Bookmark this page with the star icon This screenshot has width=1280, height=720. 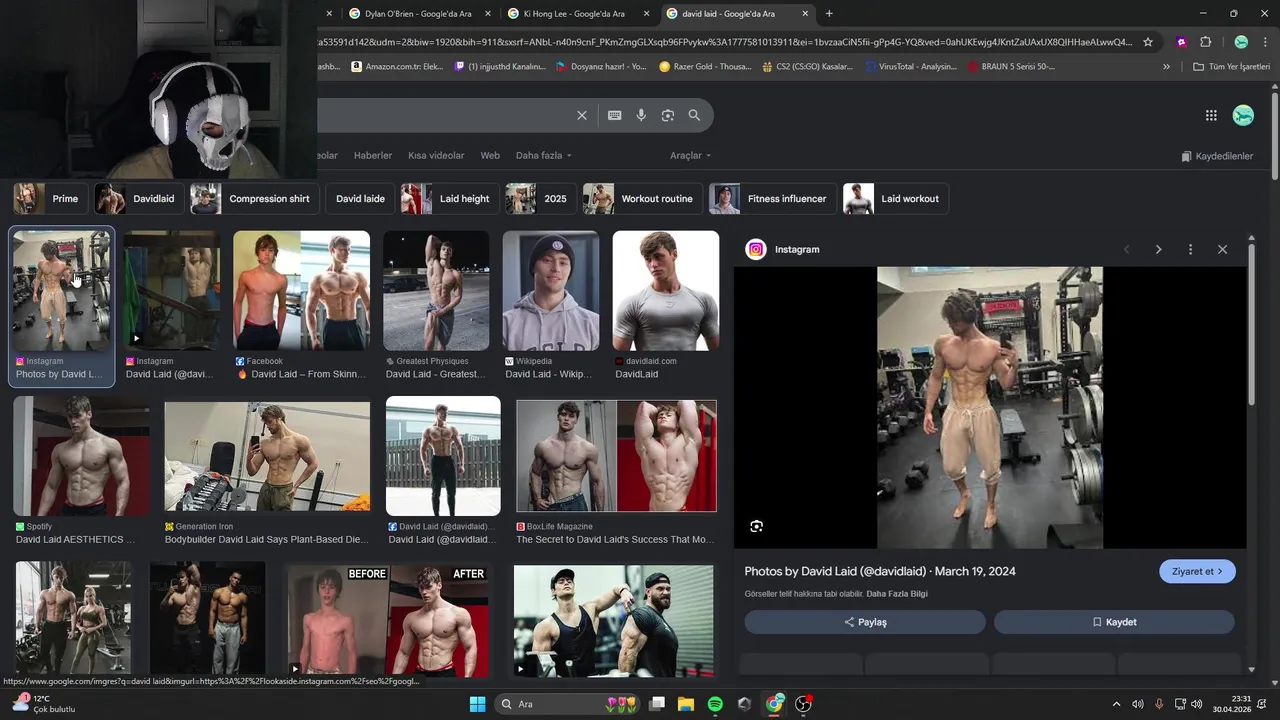1148,42
